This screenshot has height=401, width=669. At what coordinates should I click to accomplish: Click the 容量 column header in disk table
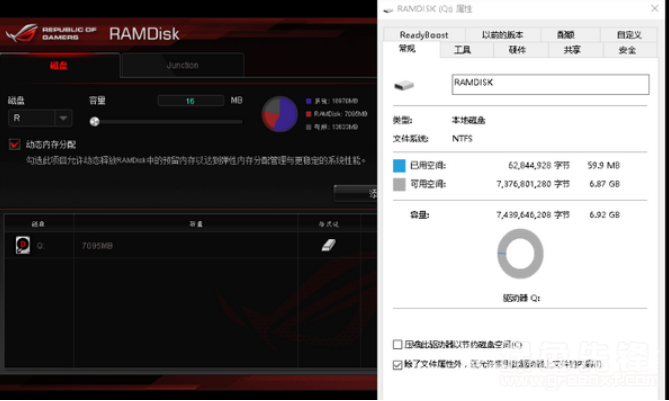pos(196,224)
